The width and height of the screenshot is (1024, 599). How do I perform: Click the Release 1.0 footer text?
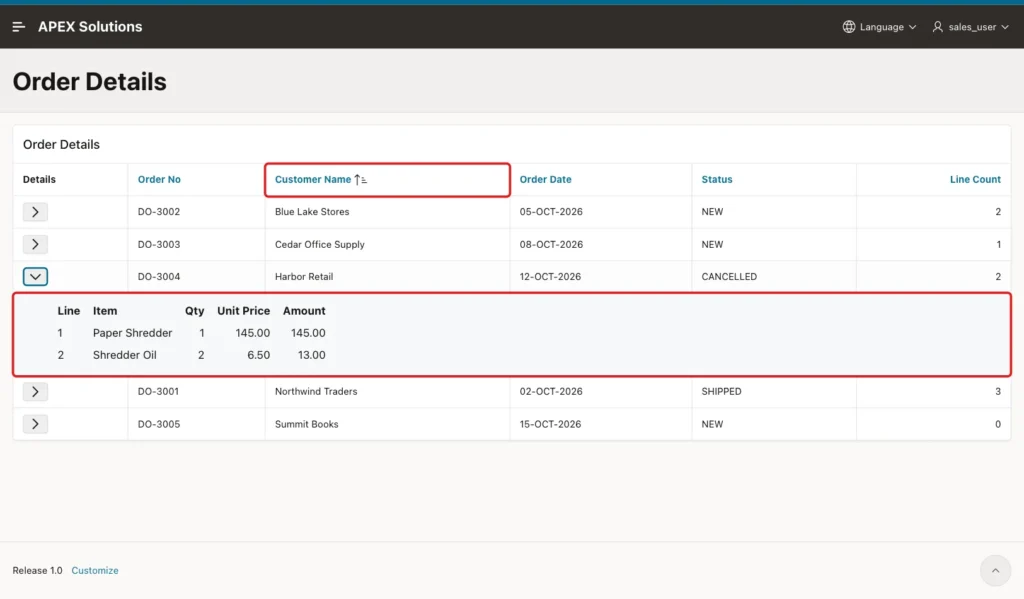(37, 570)
